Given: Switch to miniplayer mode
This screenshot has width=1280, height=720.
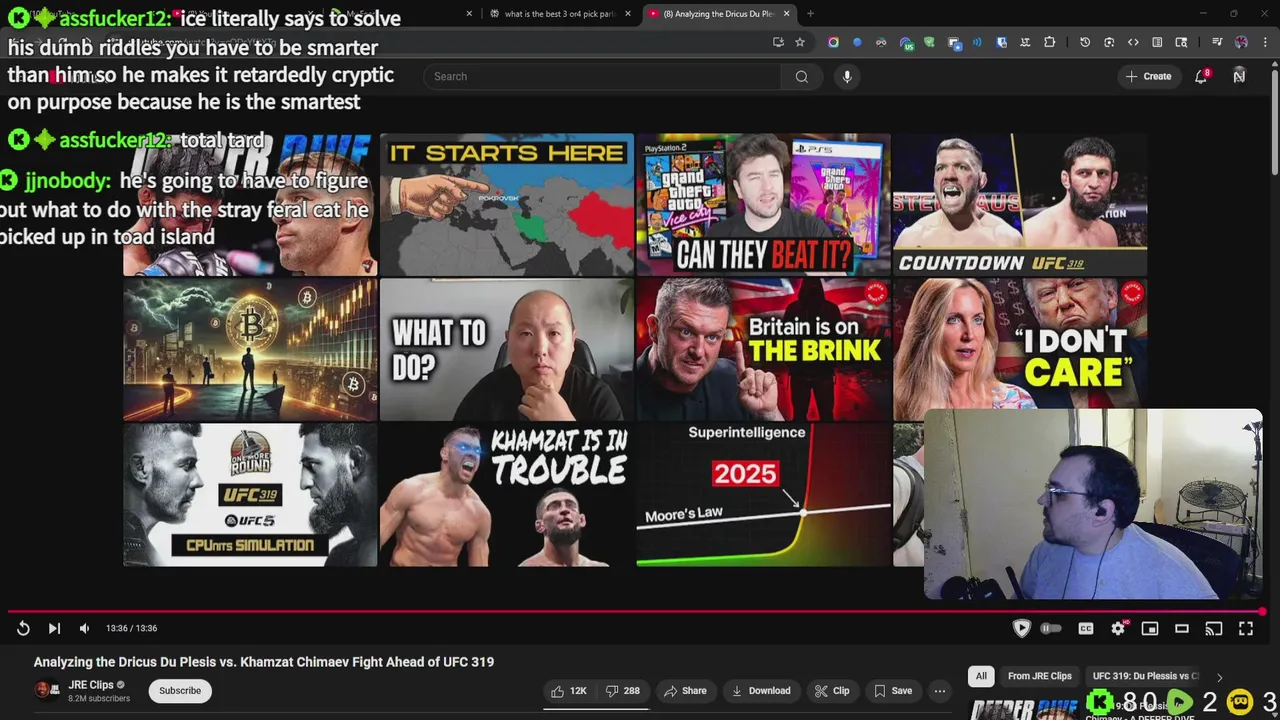Looking at the screenshot, I should tap(1150, 628).
